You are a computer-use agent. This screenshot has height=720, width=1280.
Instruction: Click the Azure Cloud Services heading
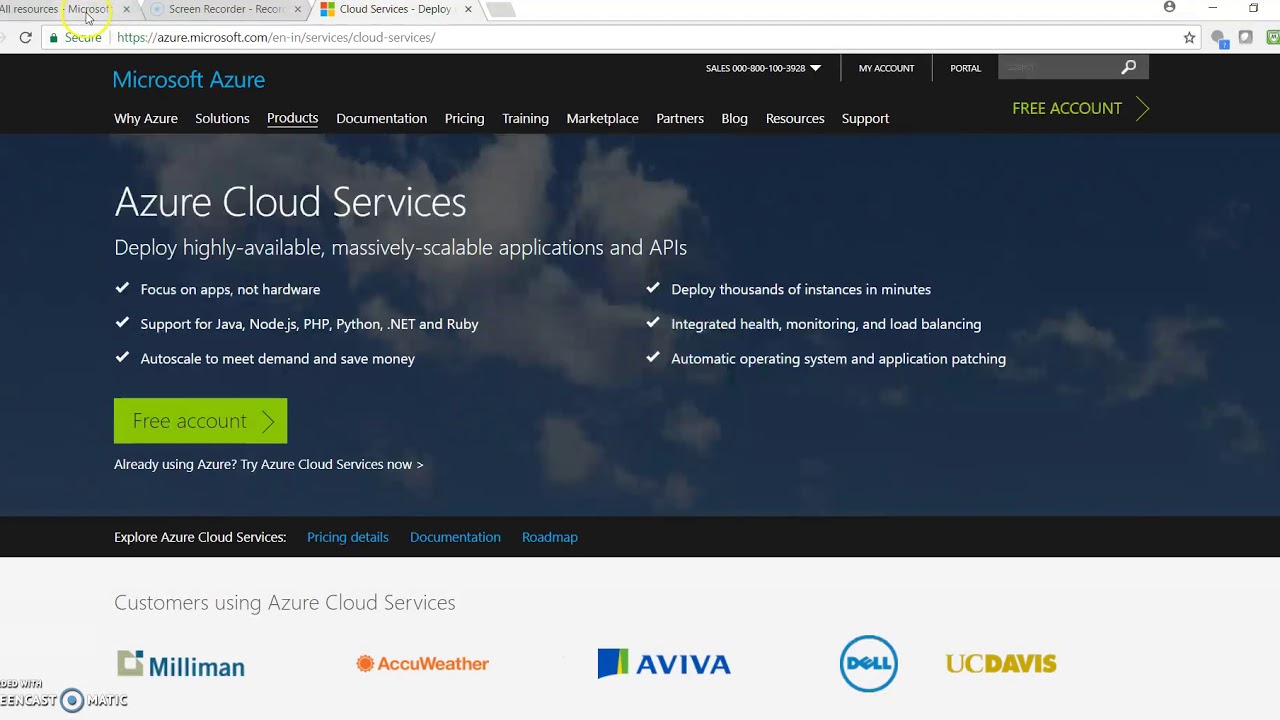point(290,202)
